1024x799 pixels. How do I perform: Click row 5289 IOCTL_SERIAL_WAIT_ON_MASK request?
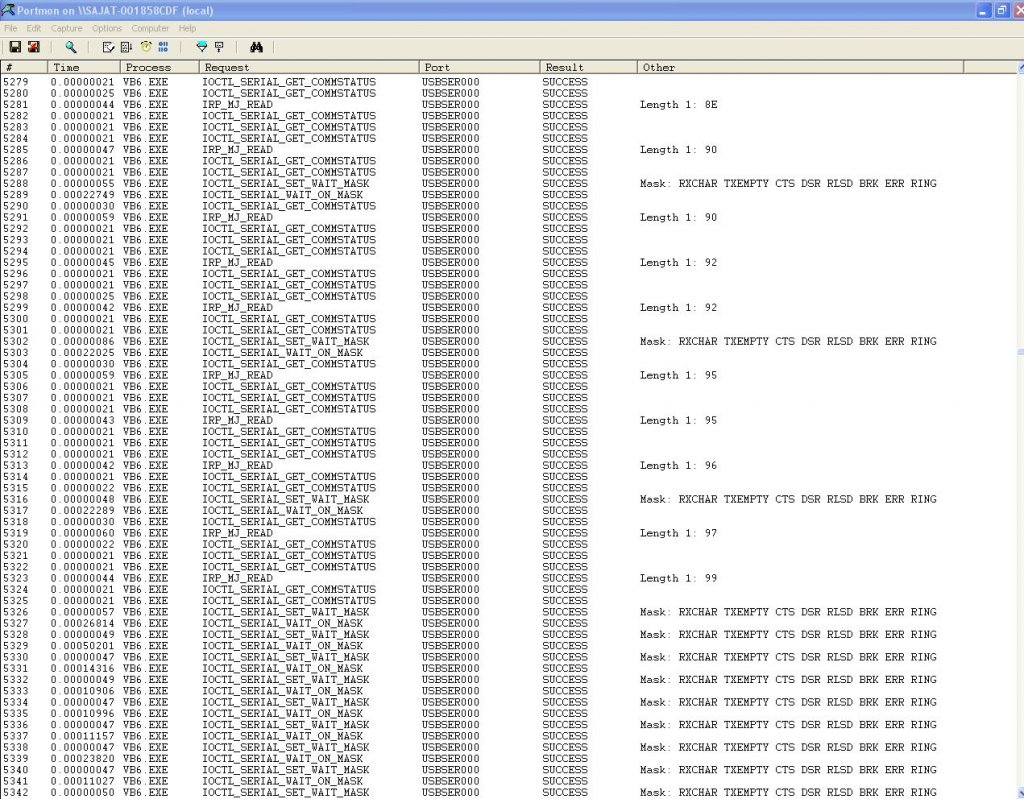[x=283, y=195]
